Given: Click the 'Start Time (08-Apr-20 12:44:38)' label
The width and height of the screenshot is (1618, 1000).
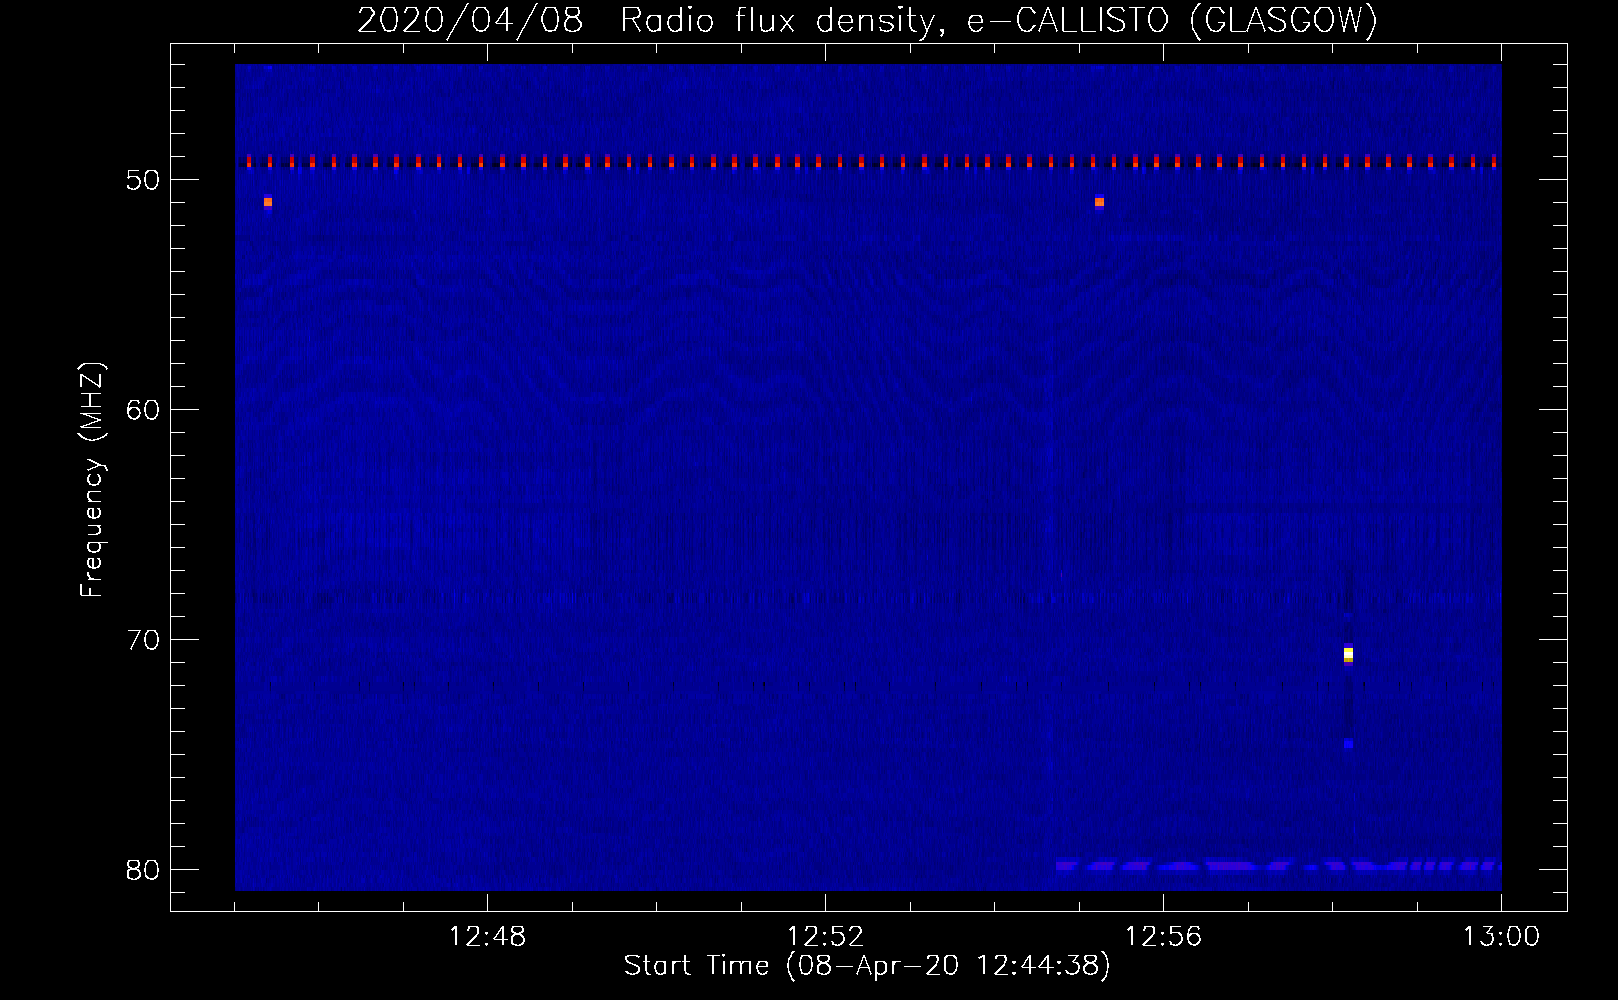Looking at the screenshot, I should (x=867, y=966).
